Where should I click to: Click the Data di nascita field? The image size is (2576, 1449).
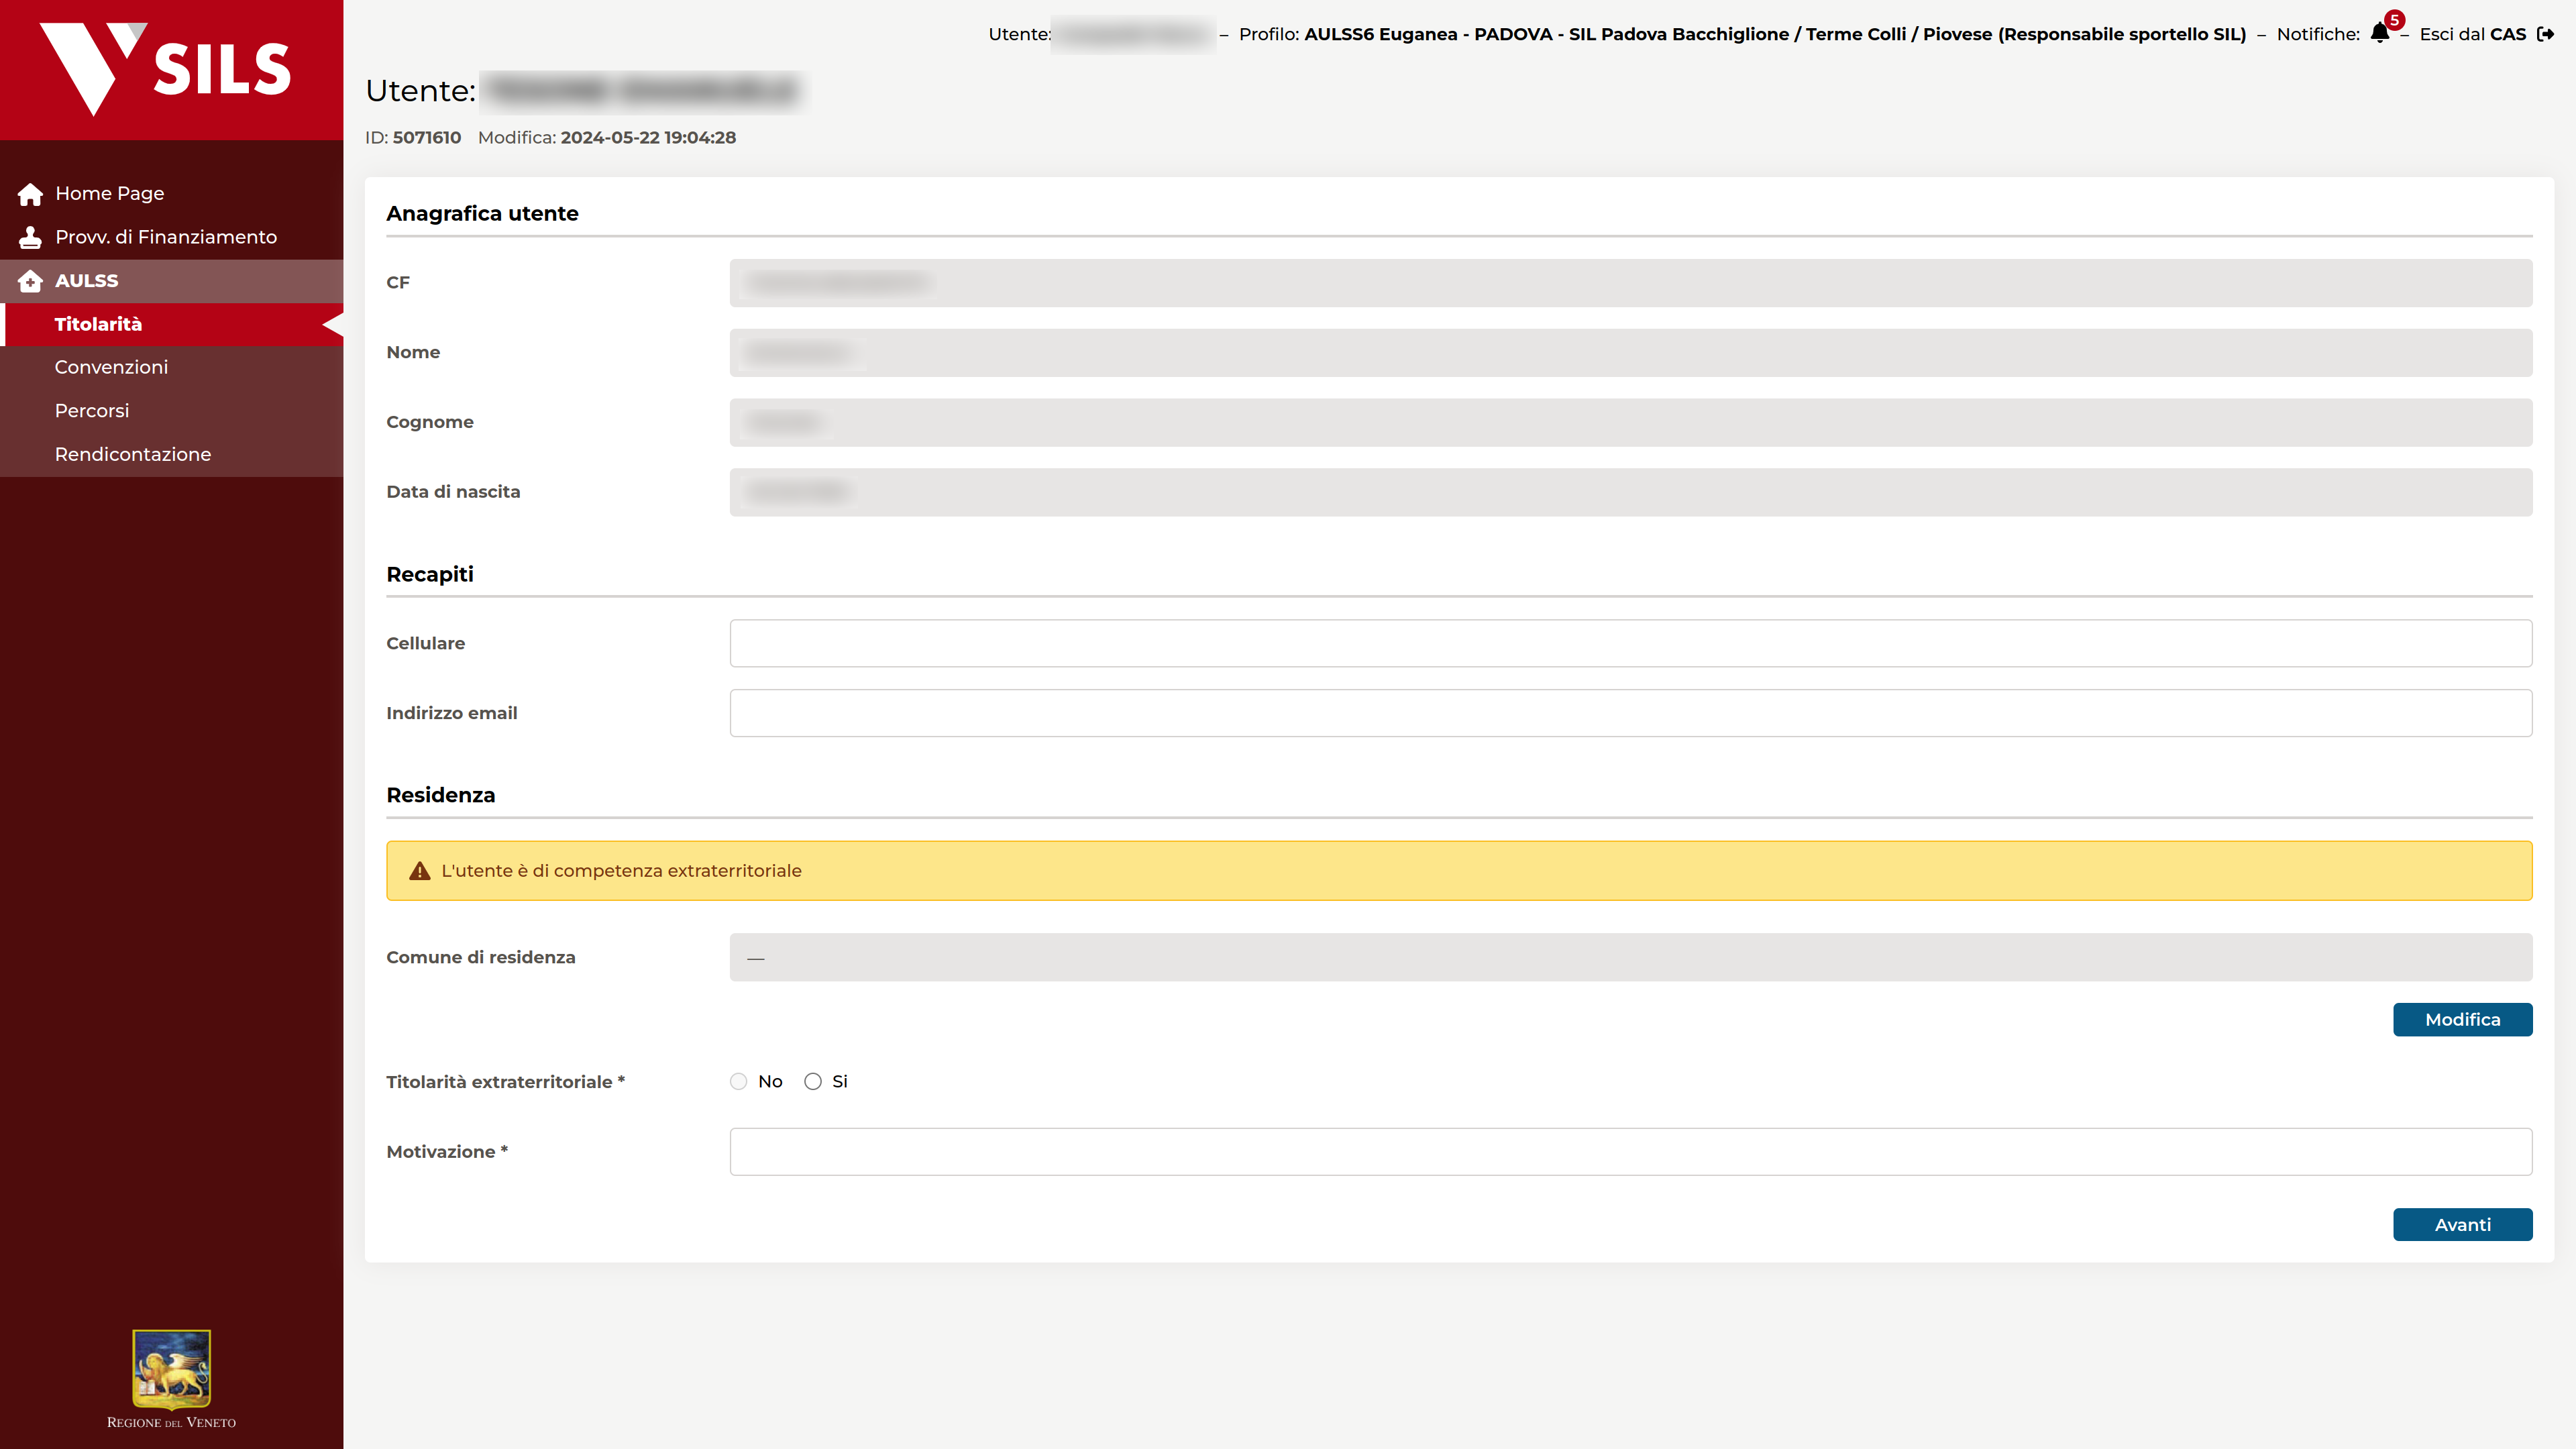point(1631,492)
